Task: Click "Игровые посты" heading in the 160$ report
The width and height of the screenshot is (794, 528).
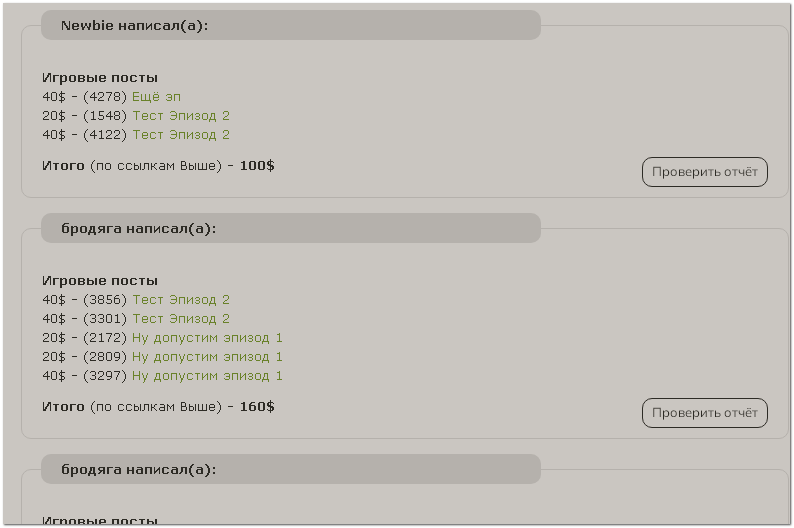Action: click(x=100, y=281)
